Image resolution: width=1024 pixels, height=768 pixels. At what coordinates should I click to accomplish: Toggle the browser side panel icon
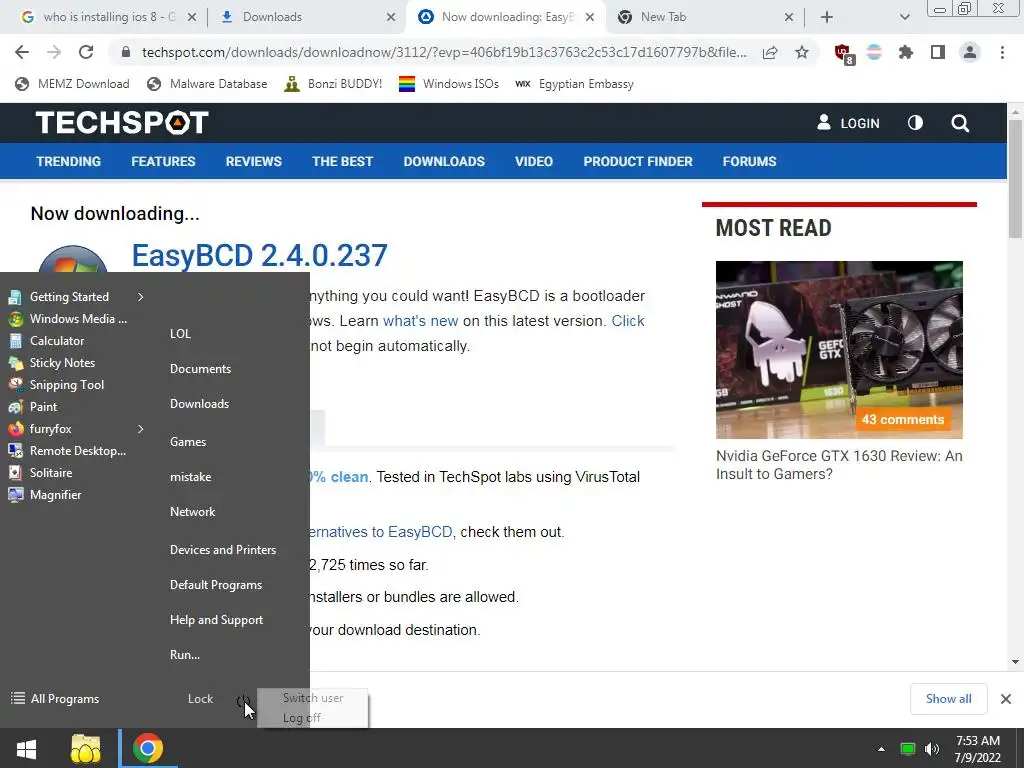pyautogui.click(x=938, y=52)
